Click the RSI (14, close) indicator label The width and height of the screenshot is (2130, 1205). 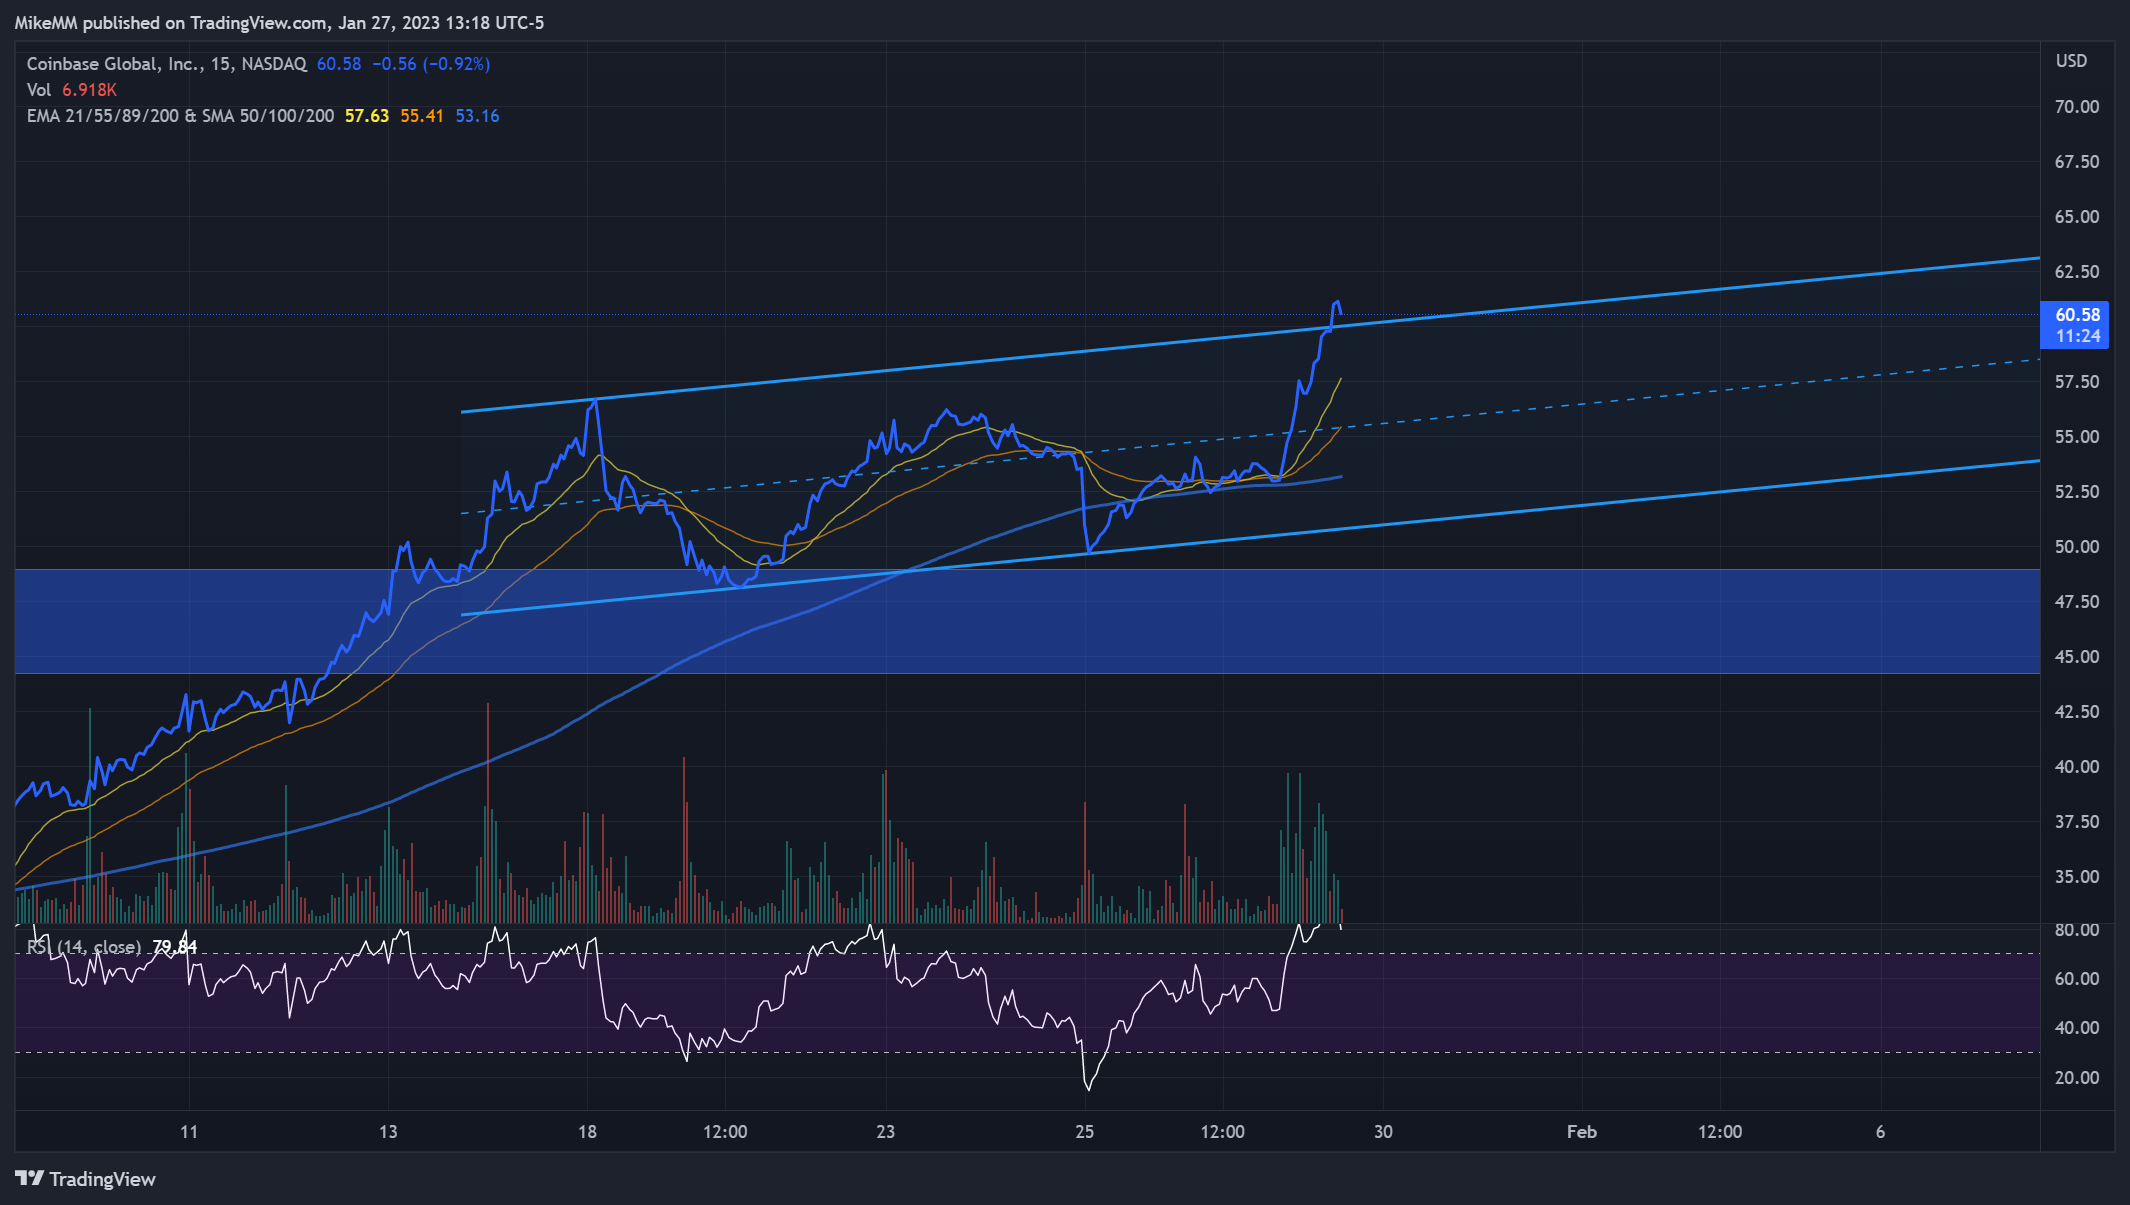pos(84,946)
